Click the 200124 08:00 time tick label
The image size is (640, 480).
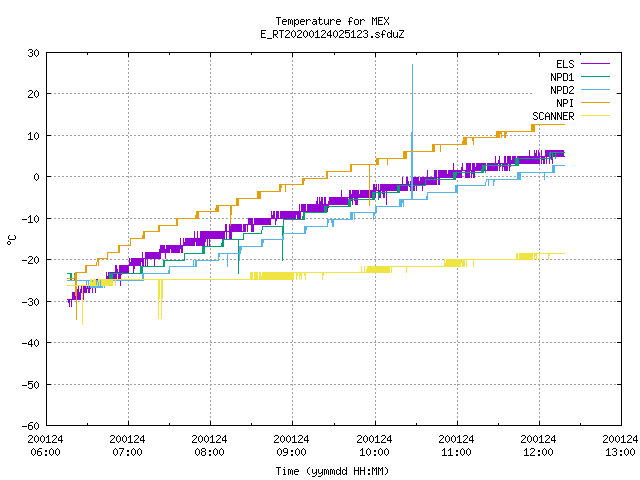tap(209, 446)
